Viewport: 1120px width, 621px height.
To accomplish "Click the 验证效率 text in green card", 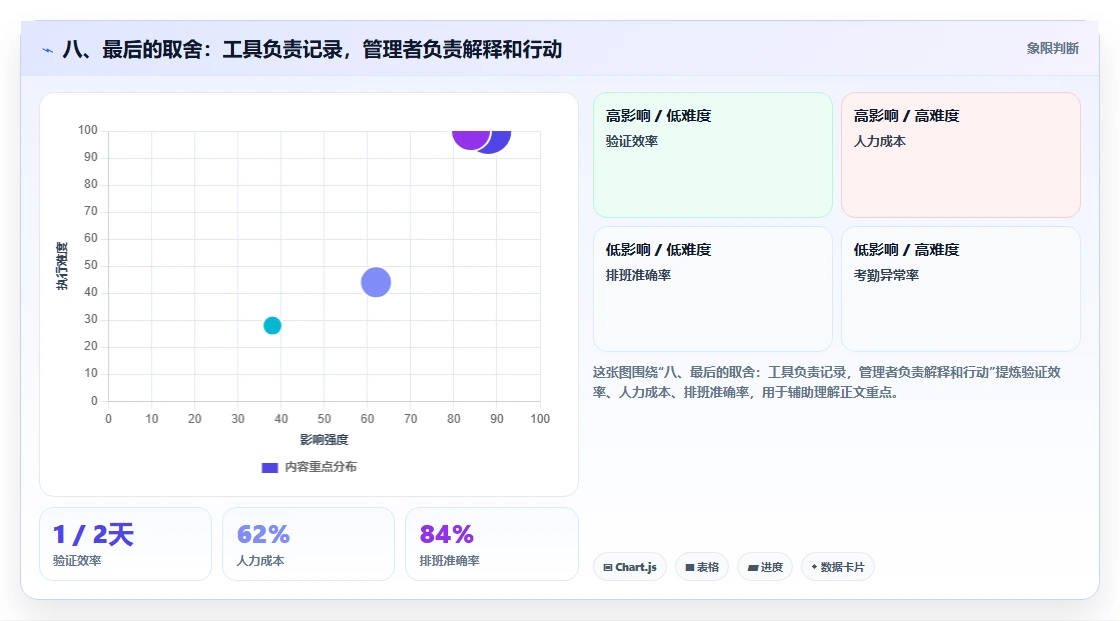I will (631, 141).
